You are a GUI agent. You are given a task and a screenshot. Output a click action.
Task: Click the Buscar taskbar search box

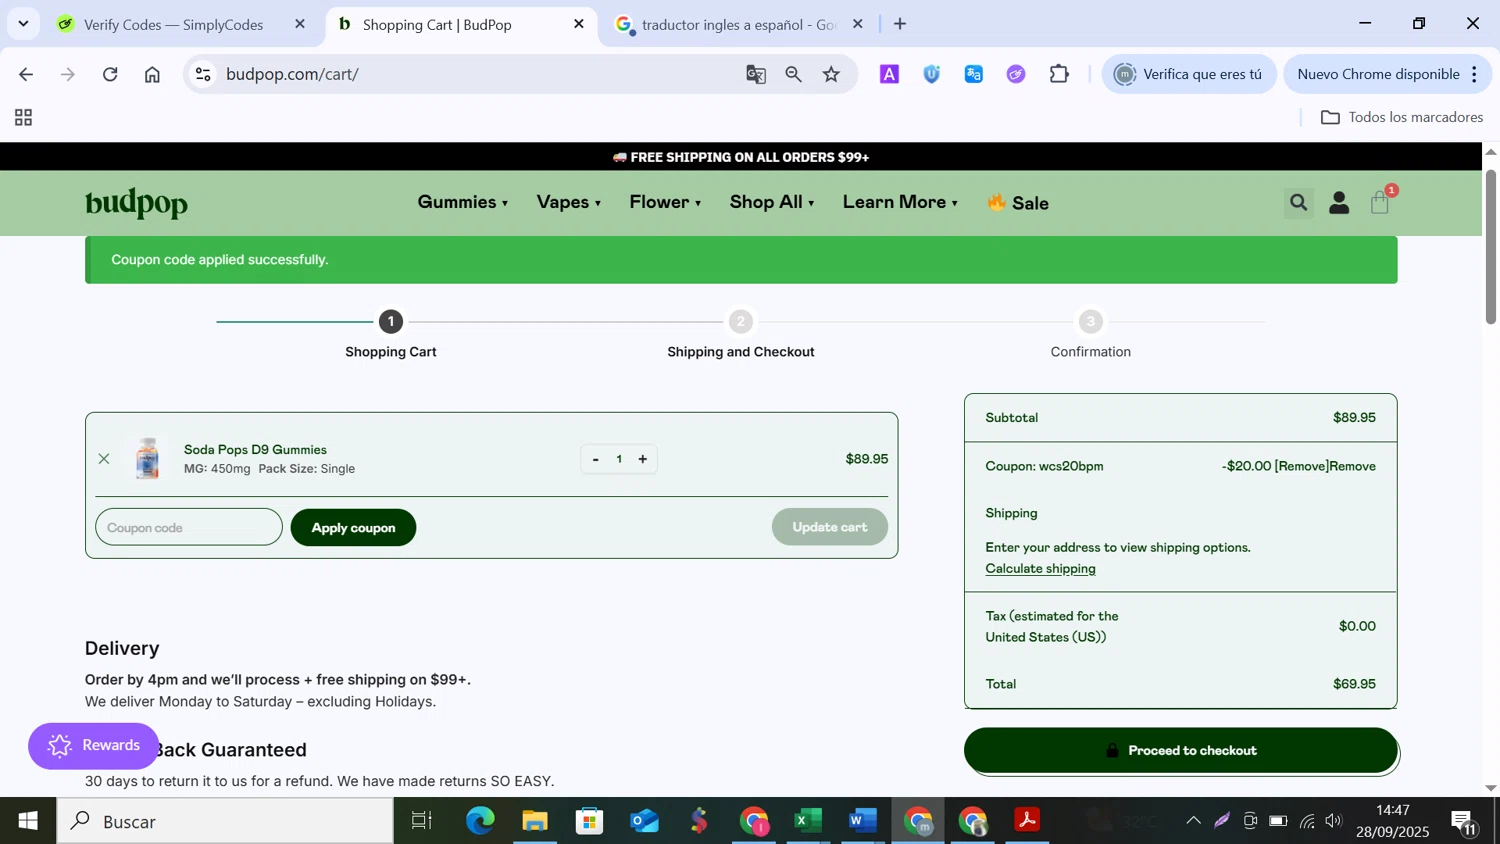tap(225, 821)
